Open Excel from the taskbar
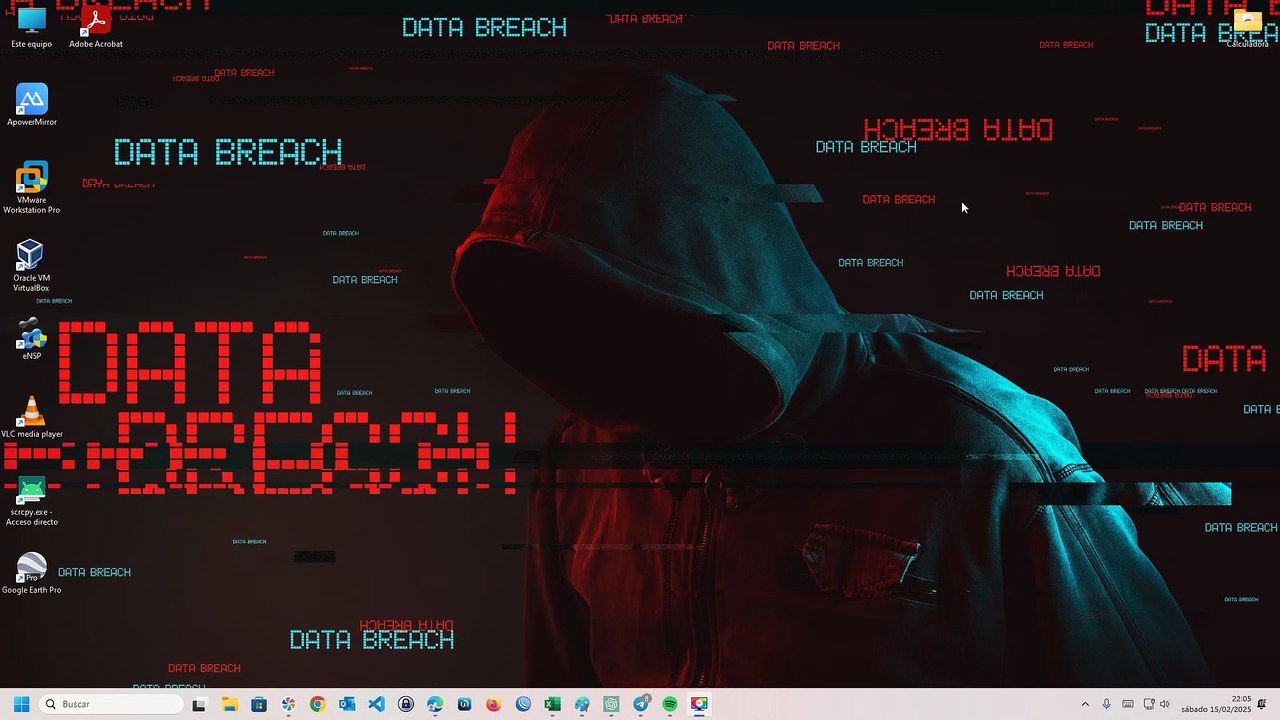The height and width of the screenshot is (720, 1280). [x=552, y=704]
